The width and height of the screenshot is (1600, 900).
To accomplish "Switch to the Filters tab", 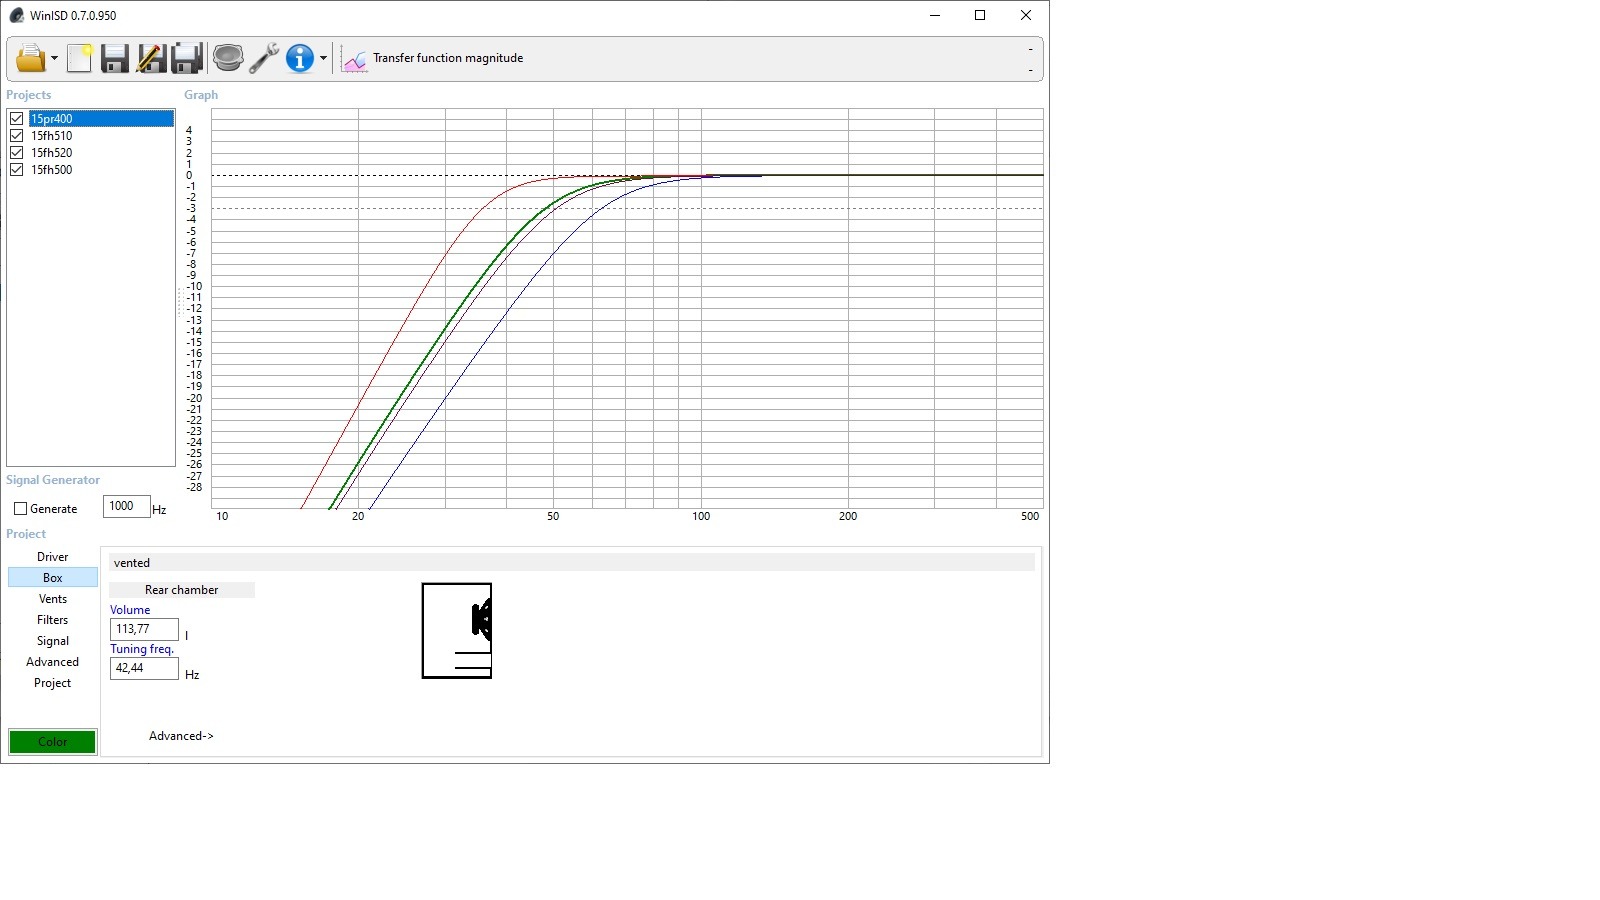I will (53, 620).
